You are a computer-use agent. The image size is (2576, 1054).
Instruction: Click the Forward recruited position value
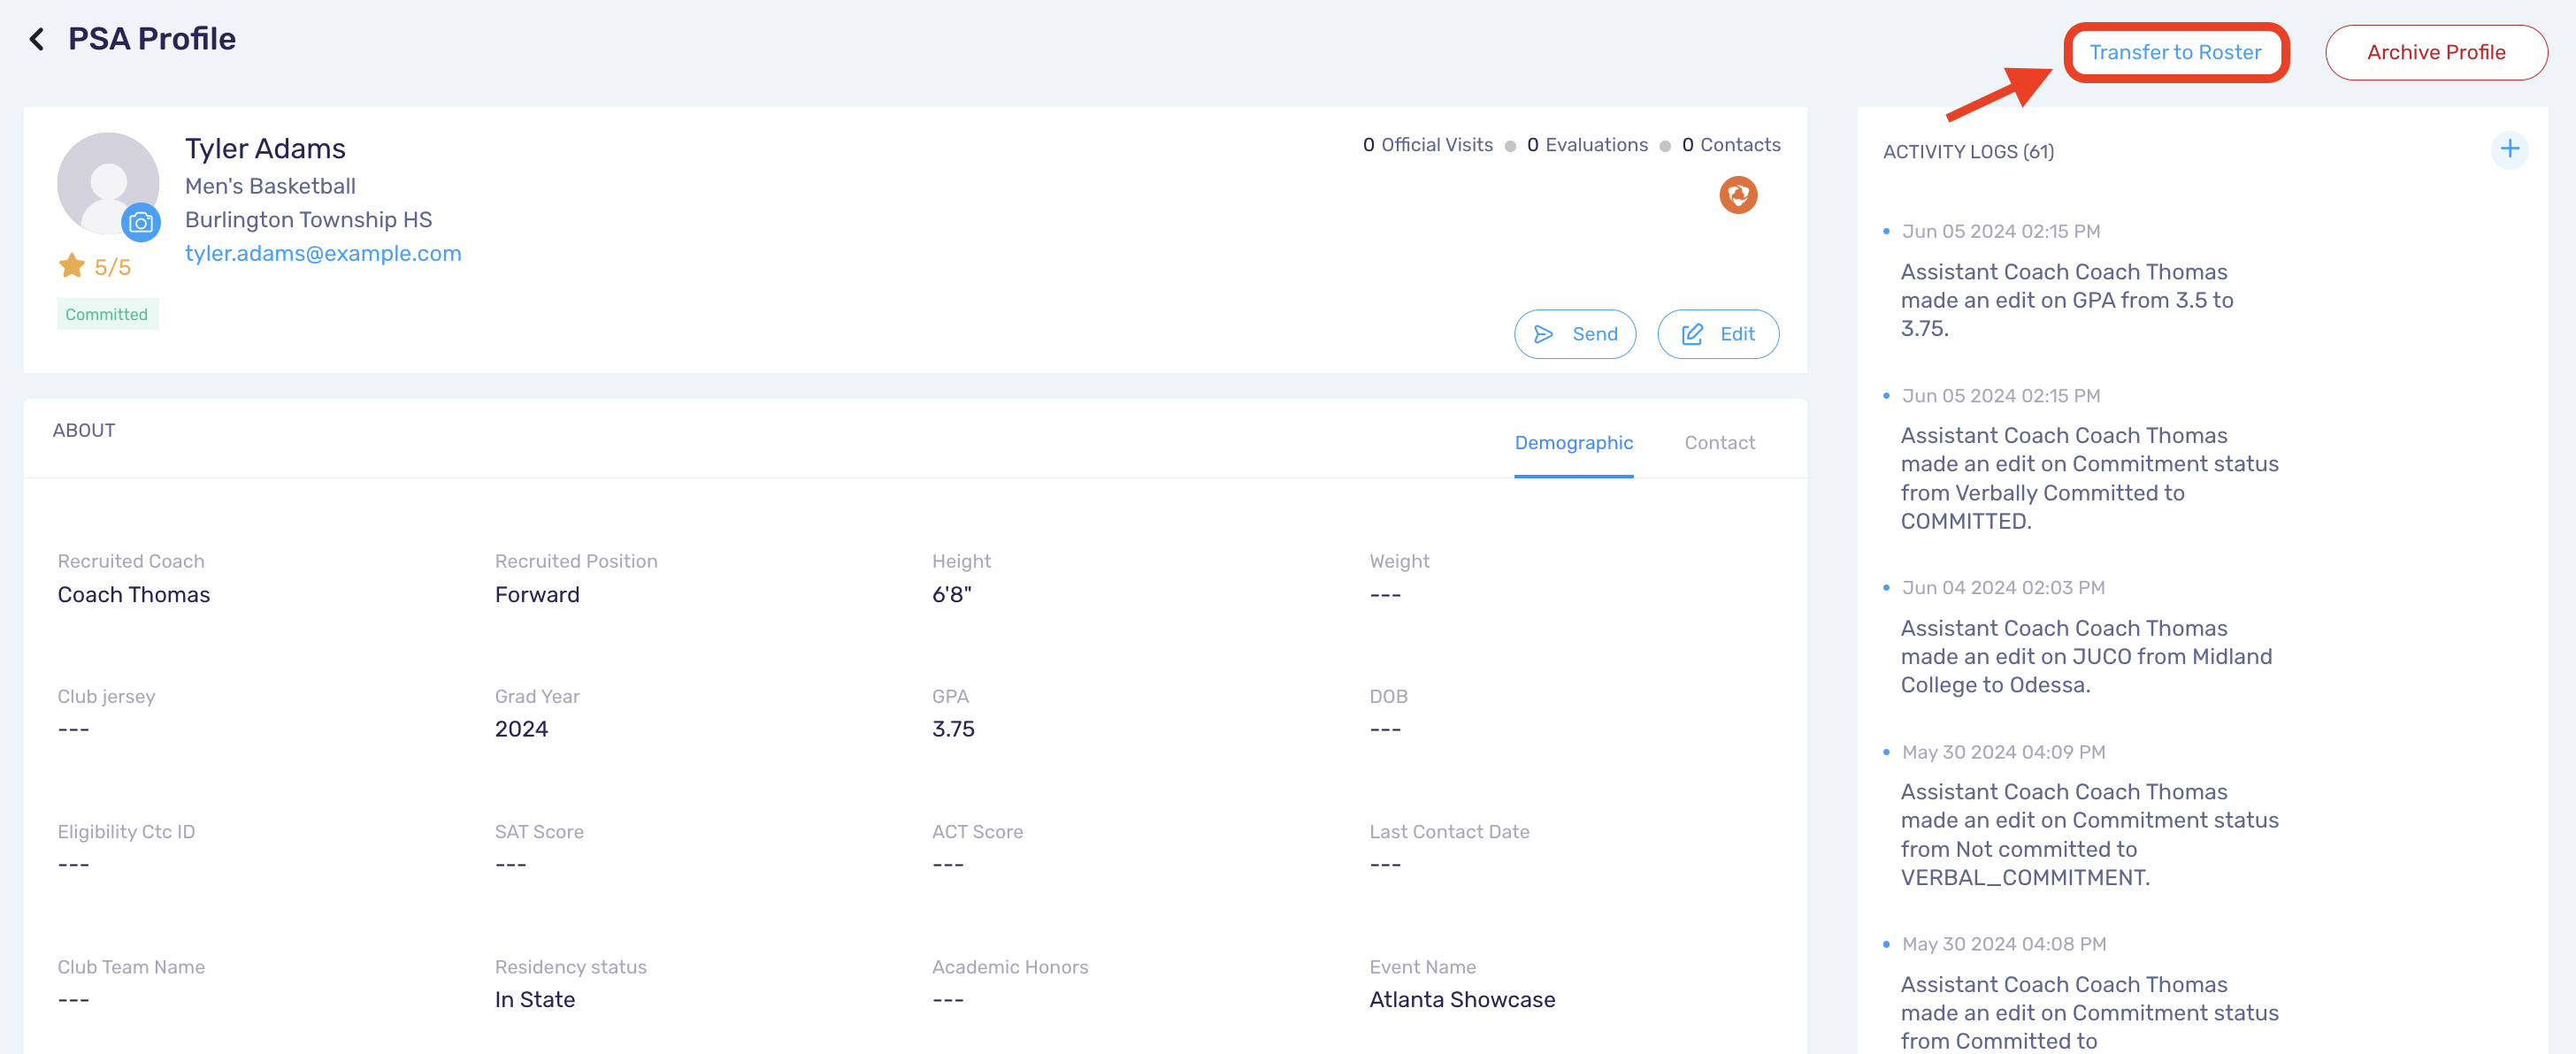[x=537, y=595]
